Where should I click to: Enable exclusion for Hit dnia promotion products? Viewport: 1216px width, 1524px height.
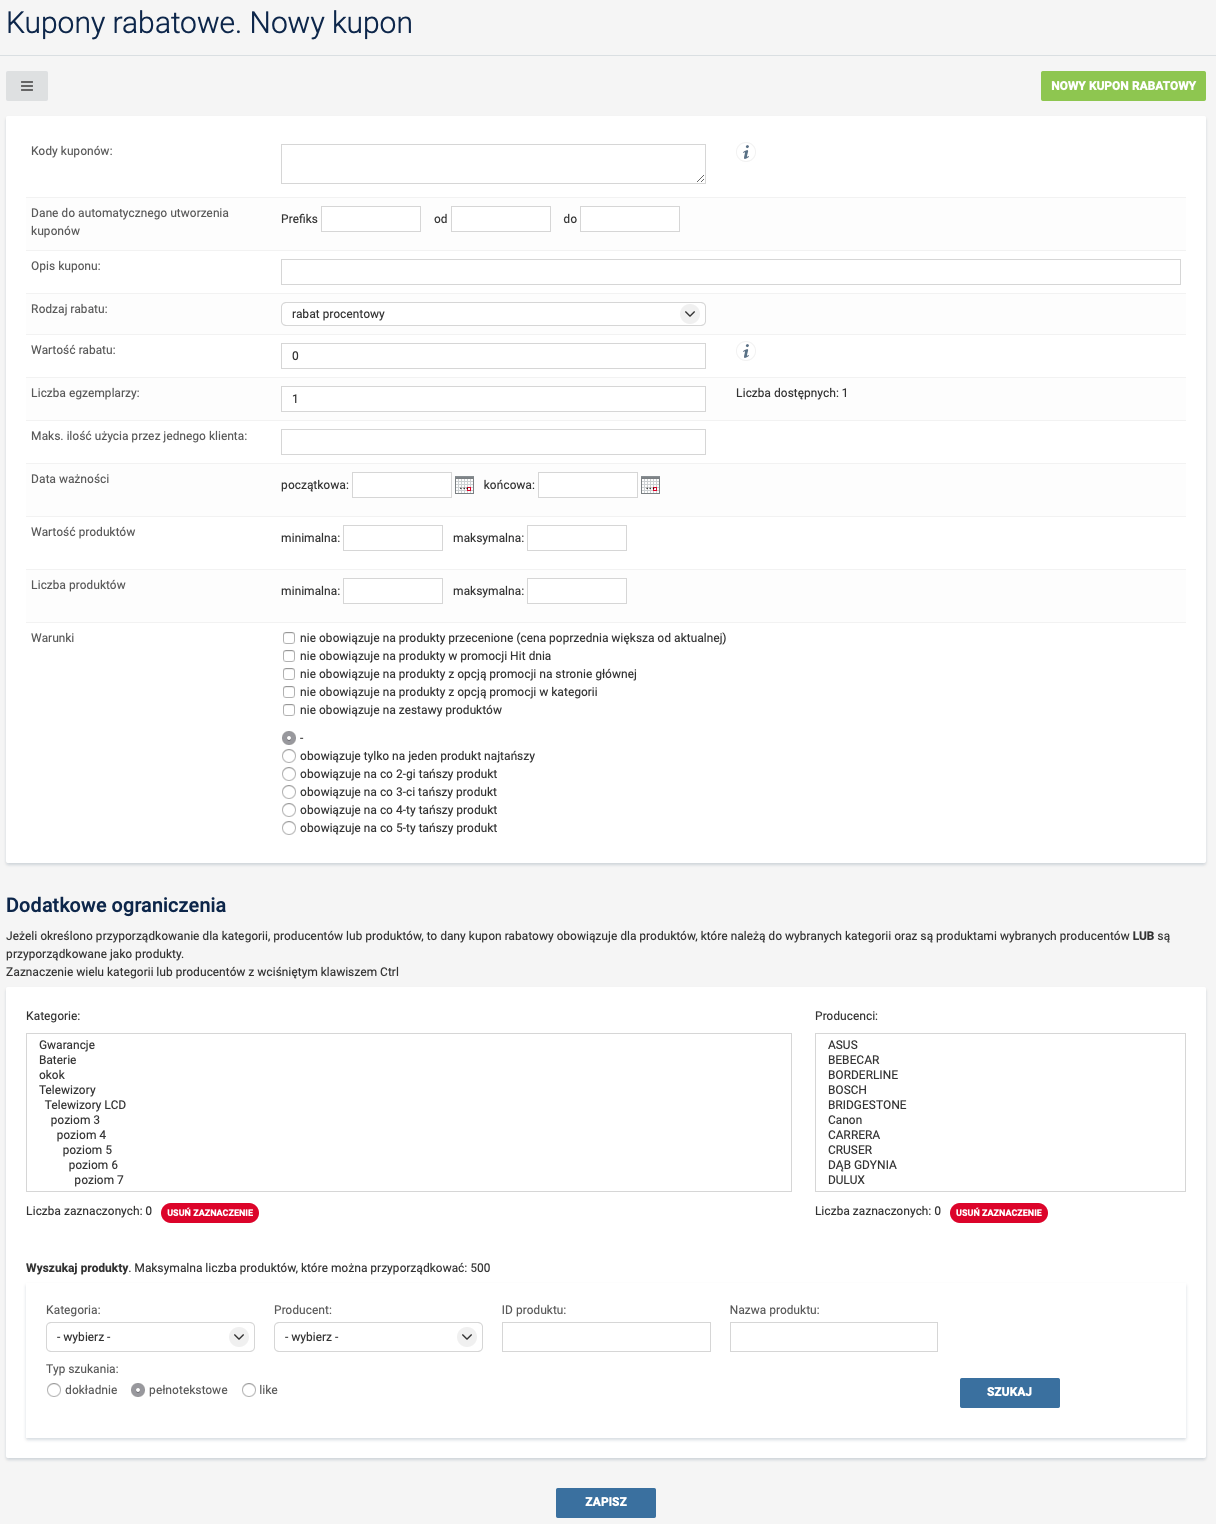[x=289, y=656]
